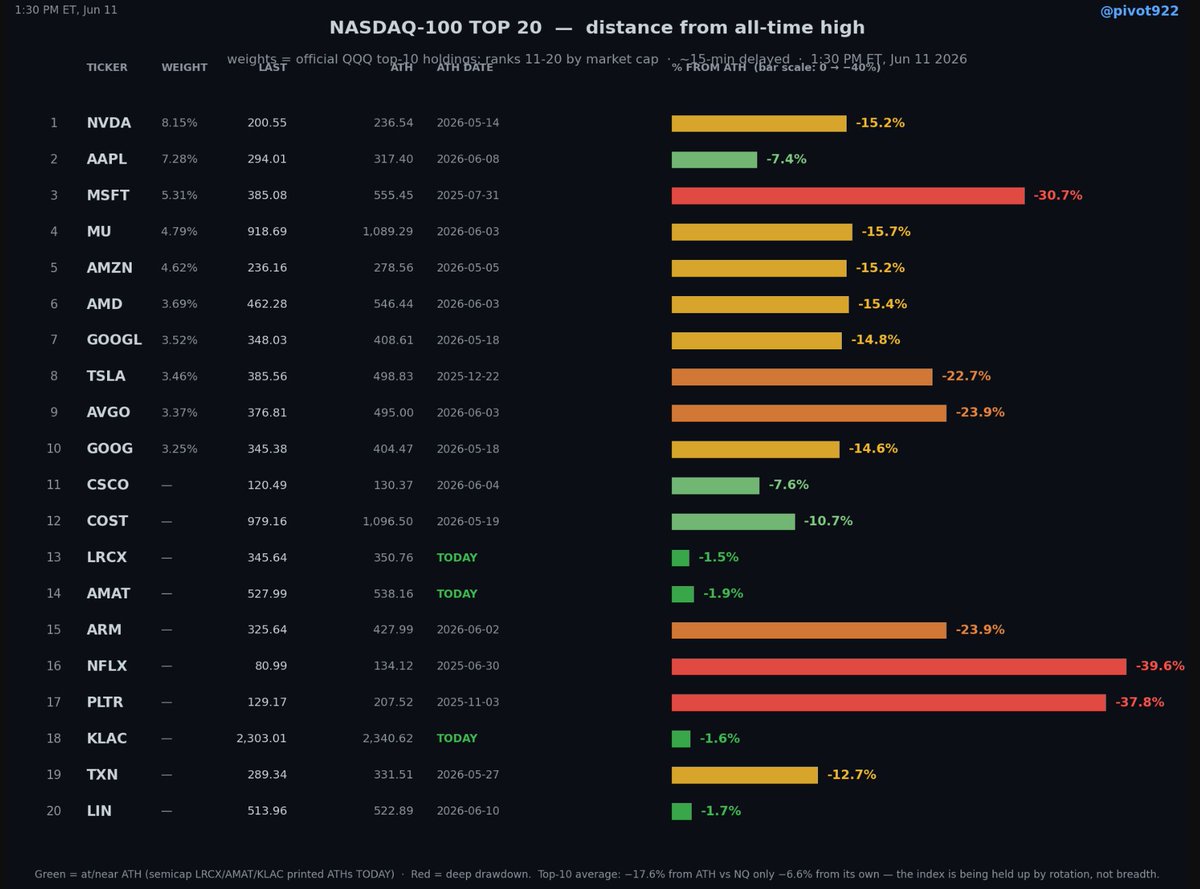Click the GOOG ticker in row 10
The width and height of the screenshot is (1200, 889).
click(110, 449)
